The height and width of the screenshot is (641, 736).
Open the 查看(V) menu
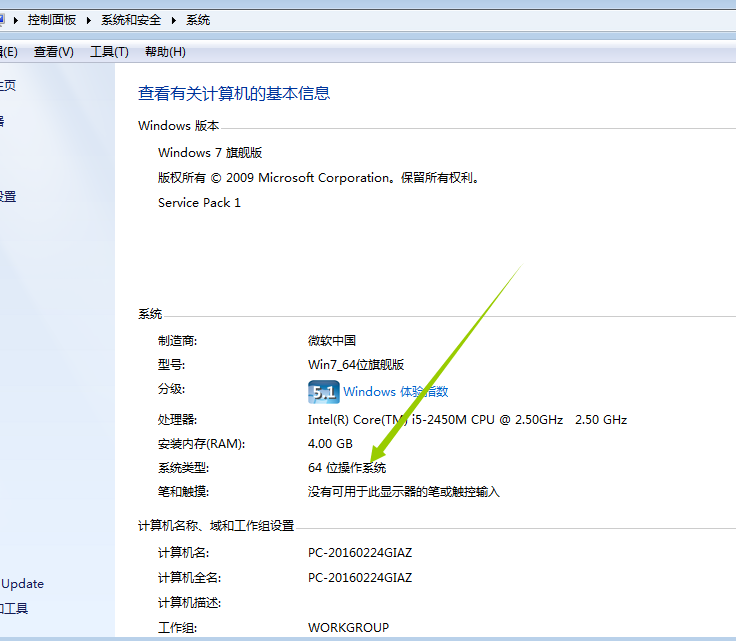click(54, 52)
